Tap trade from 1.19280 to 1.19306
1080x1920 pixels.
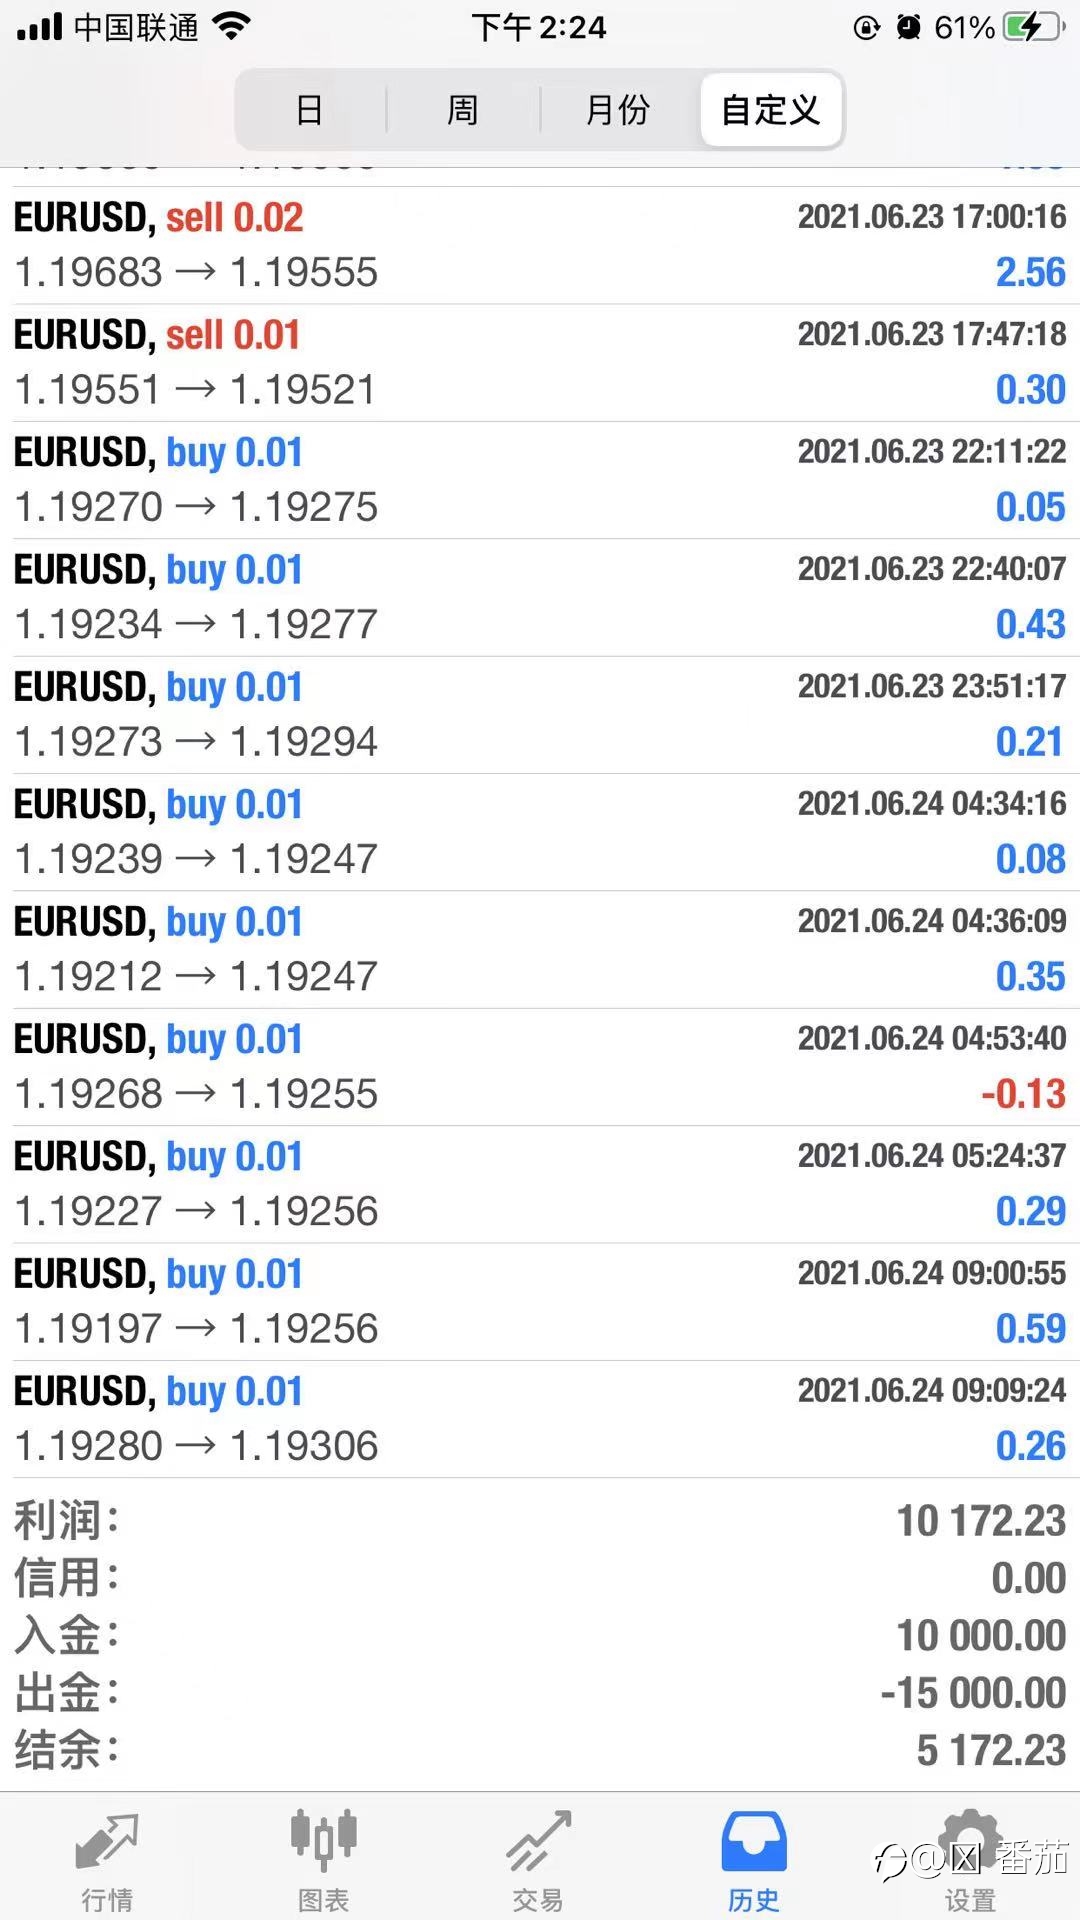pos(540,1419)
